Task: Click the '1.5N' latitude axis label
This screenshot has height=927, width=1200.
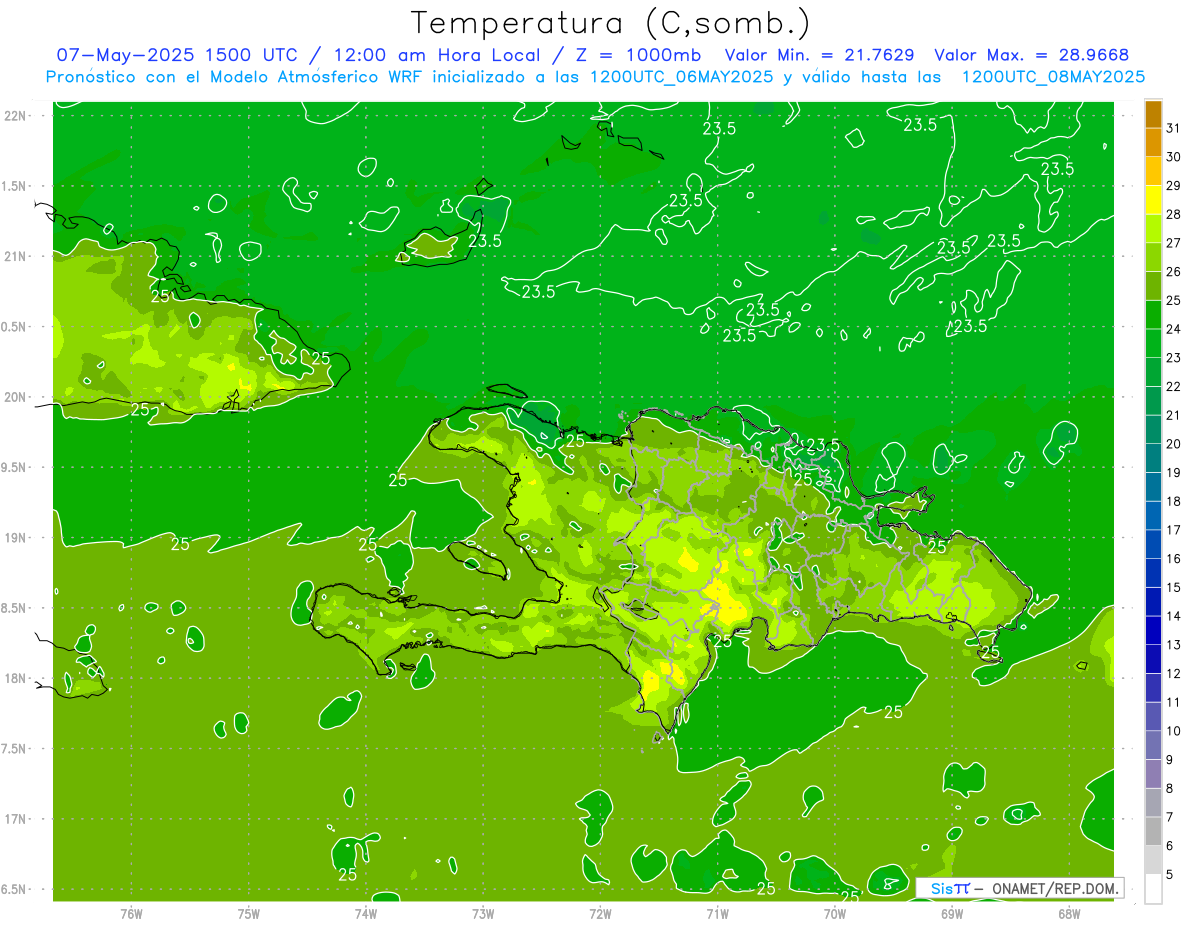Action: (14, 186)
